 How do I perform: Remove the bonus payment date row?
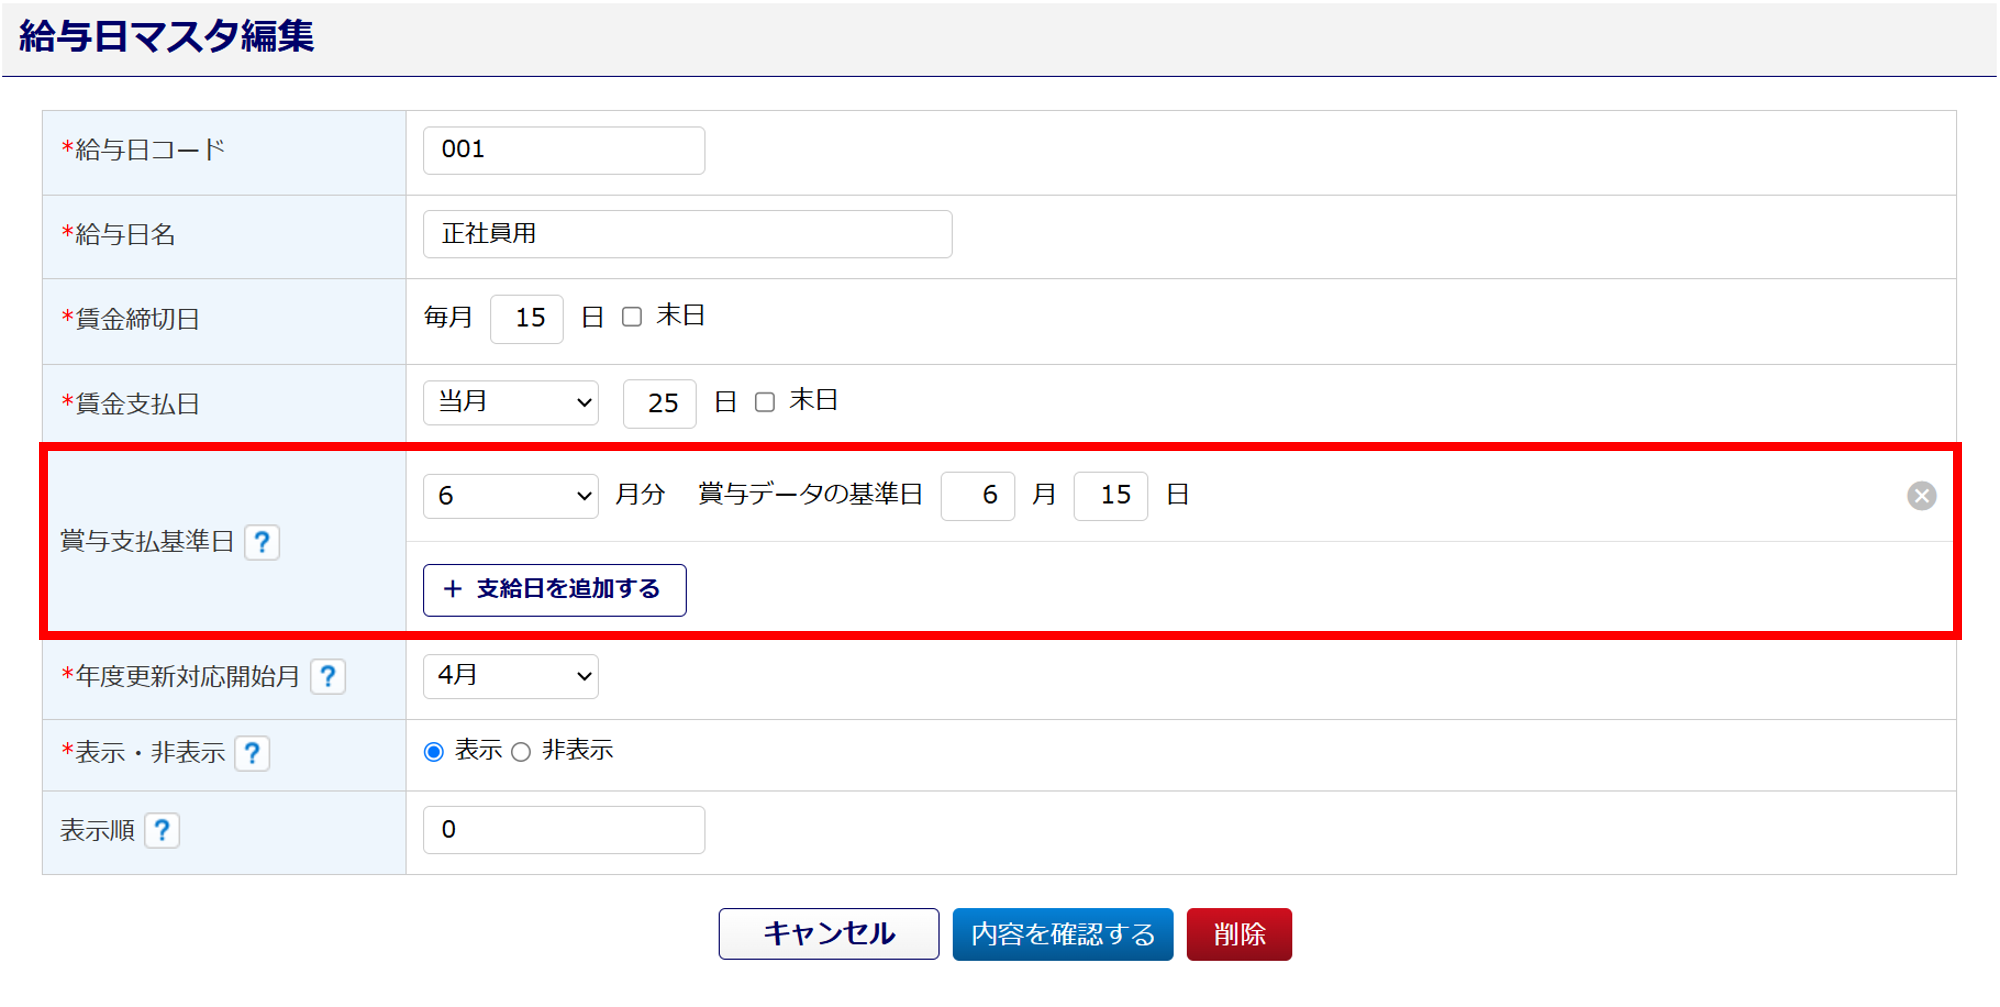coord(1921,496)
